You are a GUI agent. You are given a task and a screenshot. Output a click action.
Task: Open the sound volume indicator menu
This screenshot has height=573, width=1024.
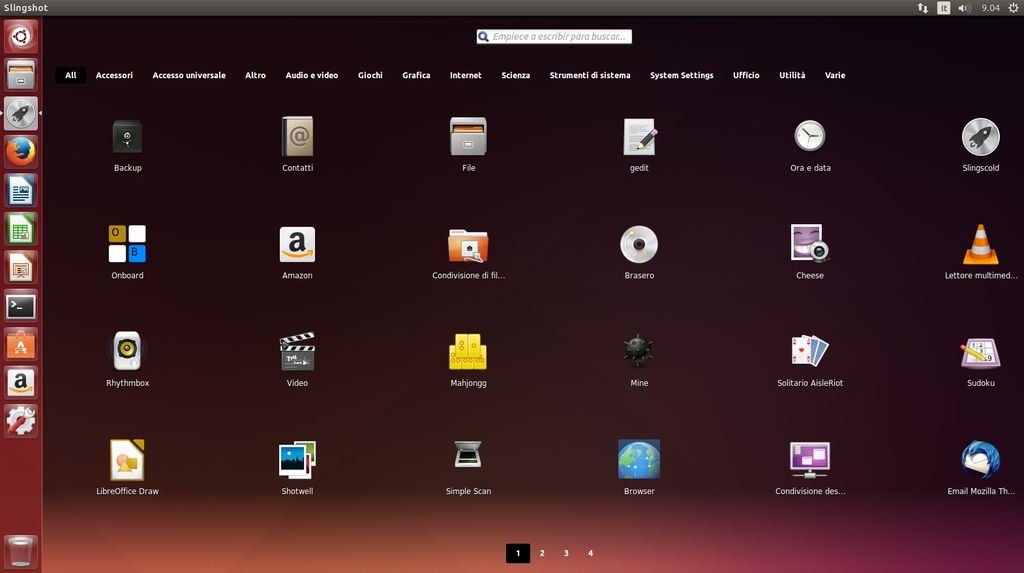[x=964, y=8]
